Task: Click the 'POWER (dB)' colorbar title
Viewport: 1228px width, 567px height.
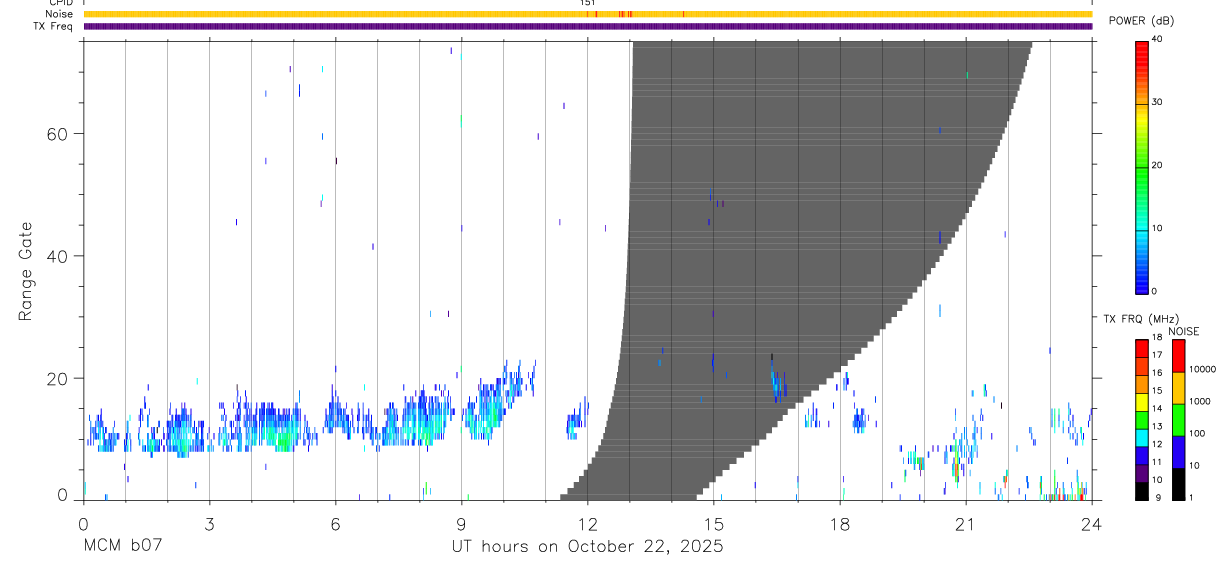Action: coord(1142,21)
